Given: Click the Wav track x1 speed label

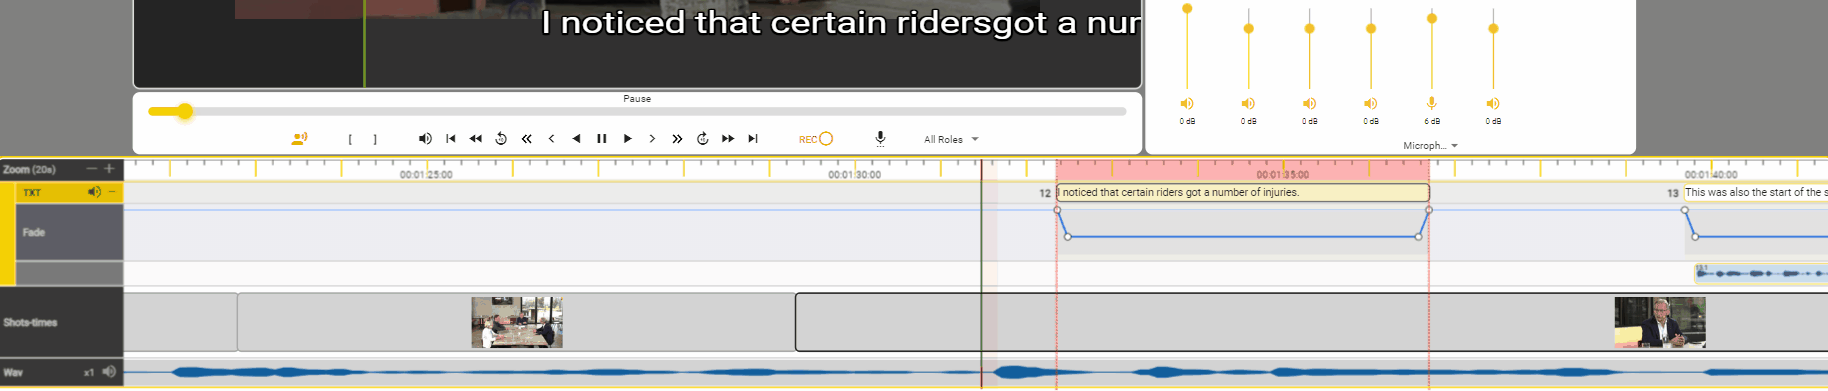Looking at the screenshot, I should point(89,373).
